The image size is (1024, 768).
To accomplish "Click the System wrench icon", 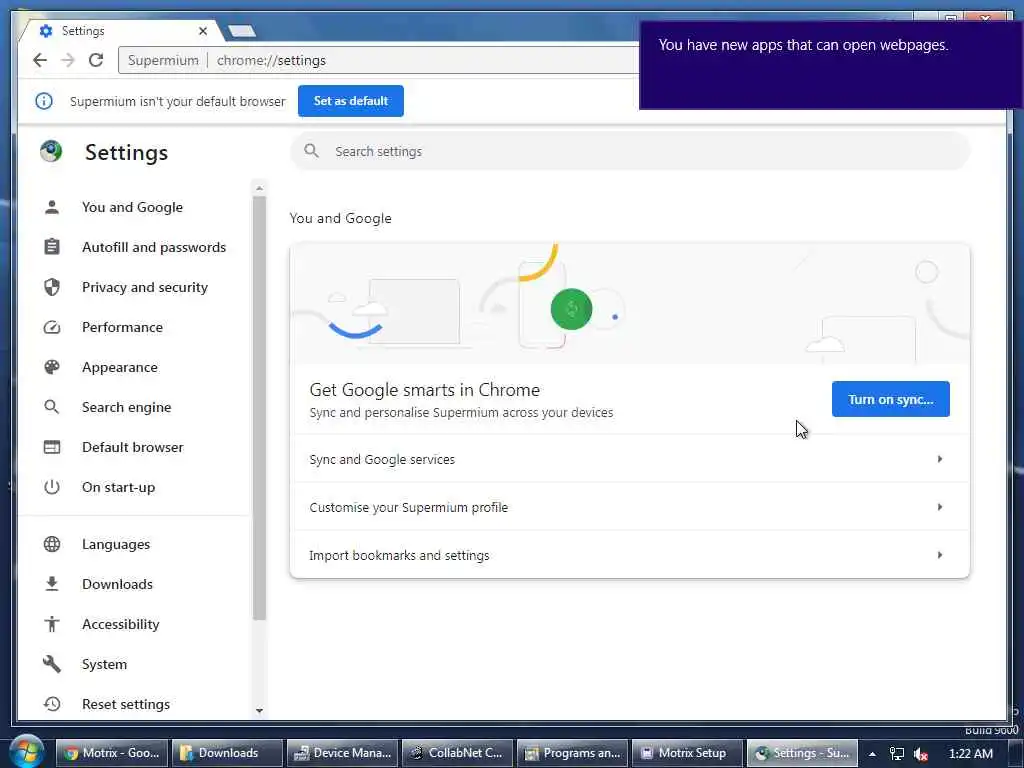I will (x=52, y=664).
